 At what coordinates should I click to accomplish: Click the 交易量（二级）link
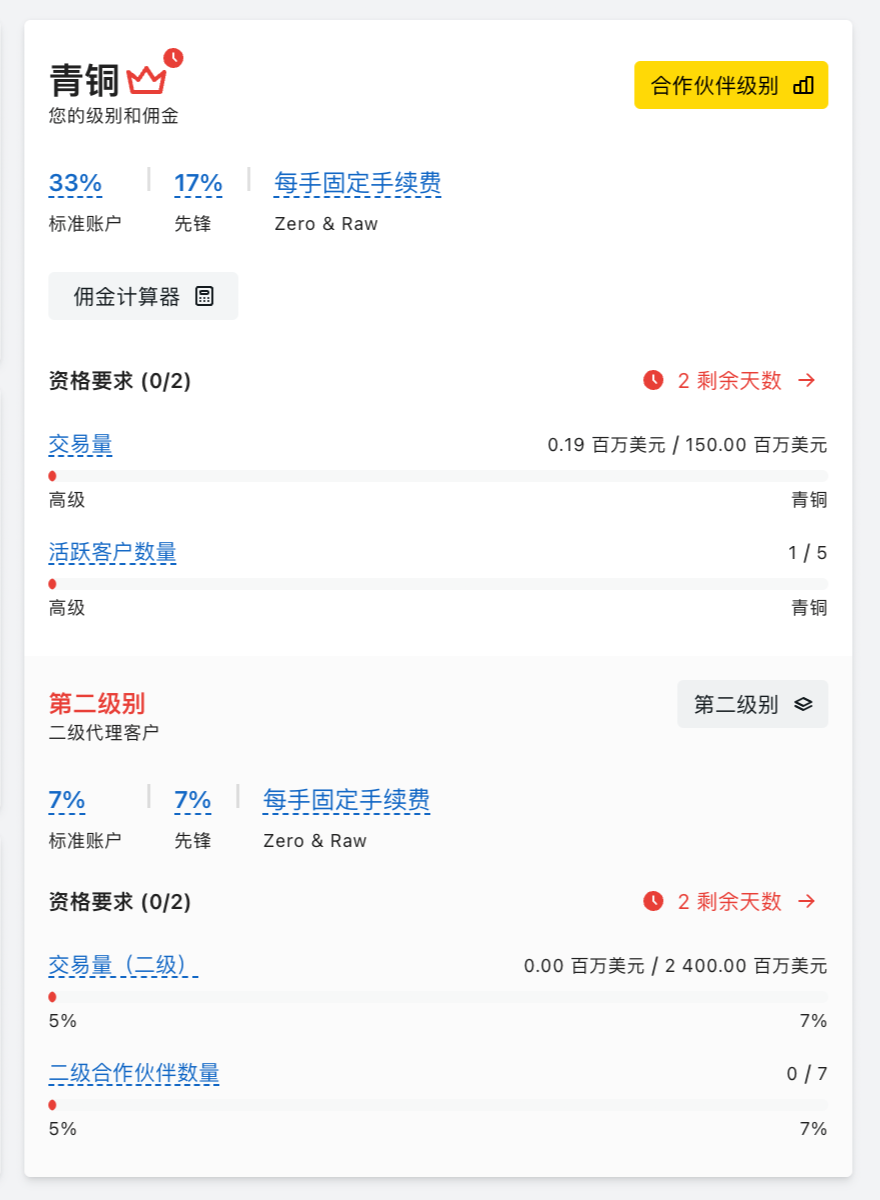click(124, 965)
